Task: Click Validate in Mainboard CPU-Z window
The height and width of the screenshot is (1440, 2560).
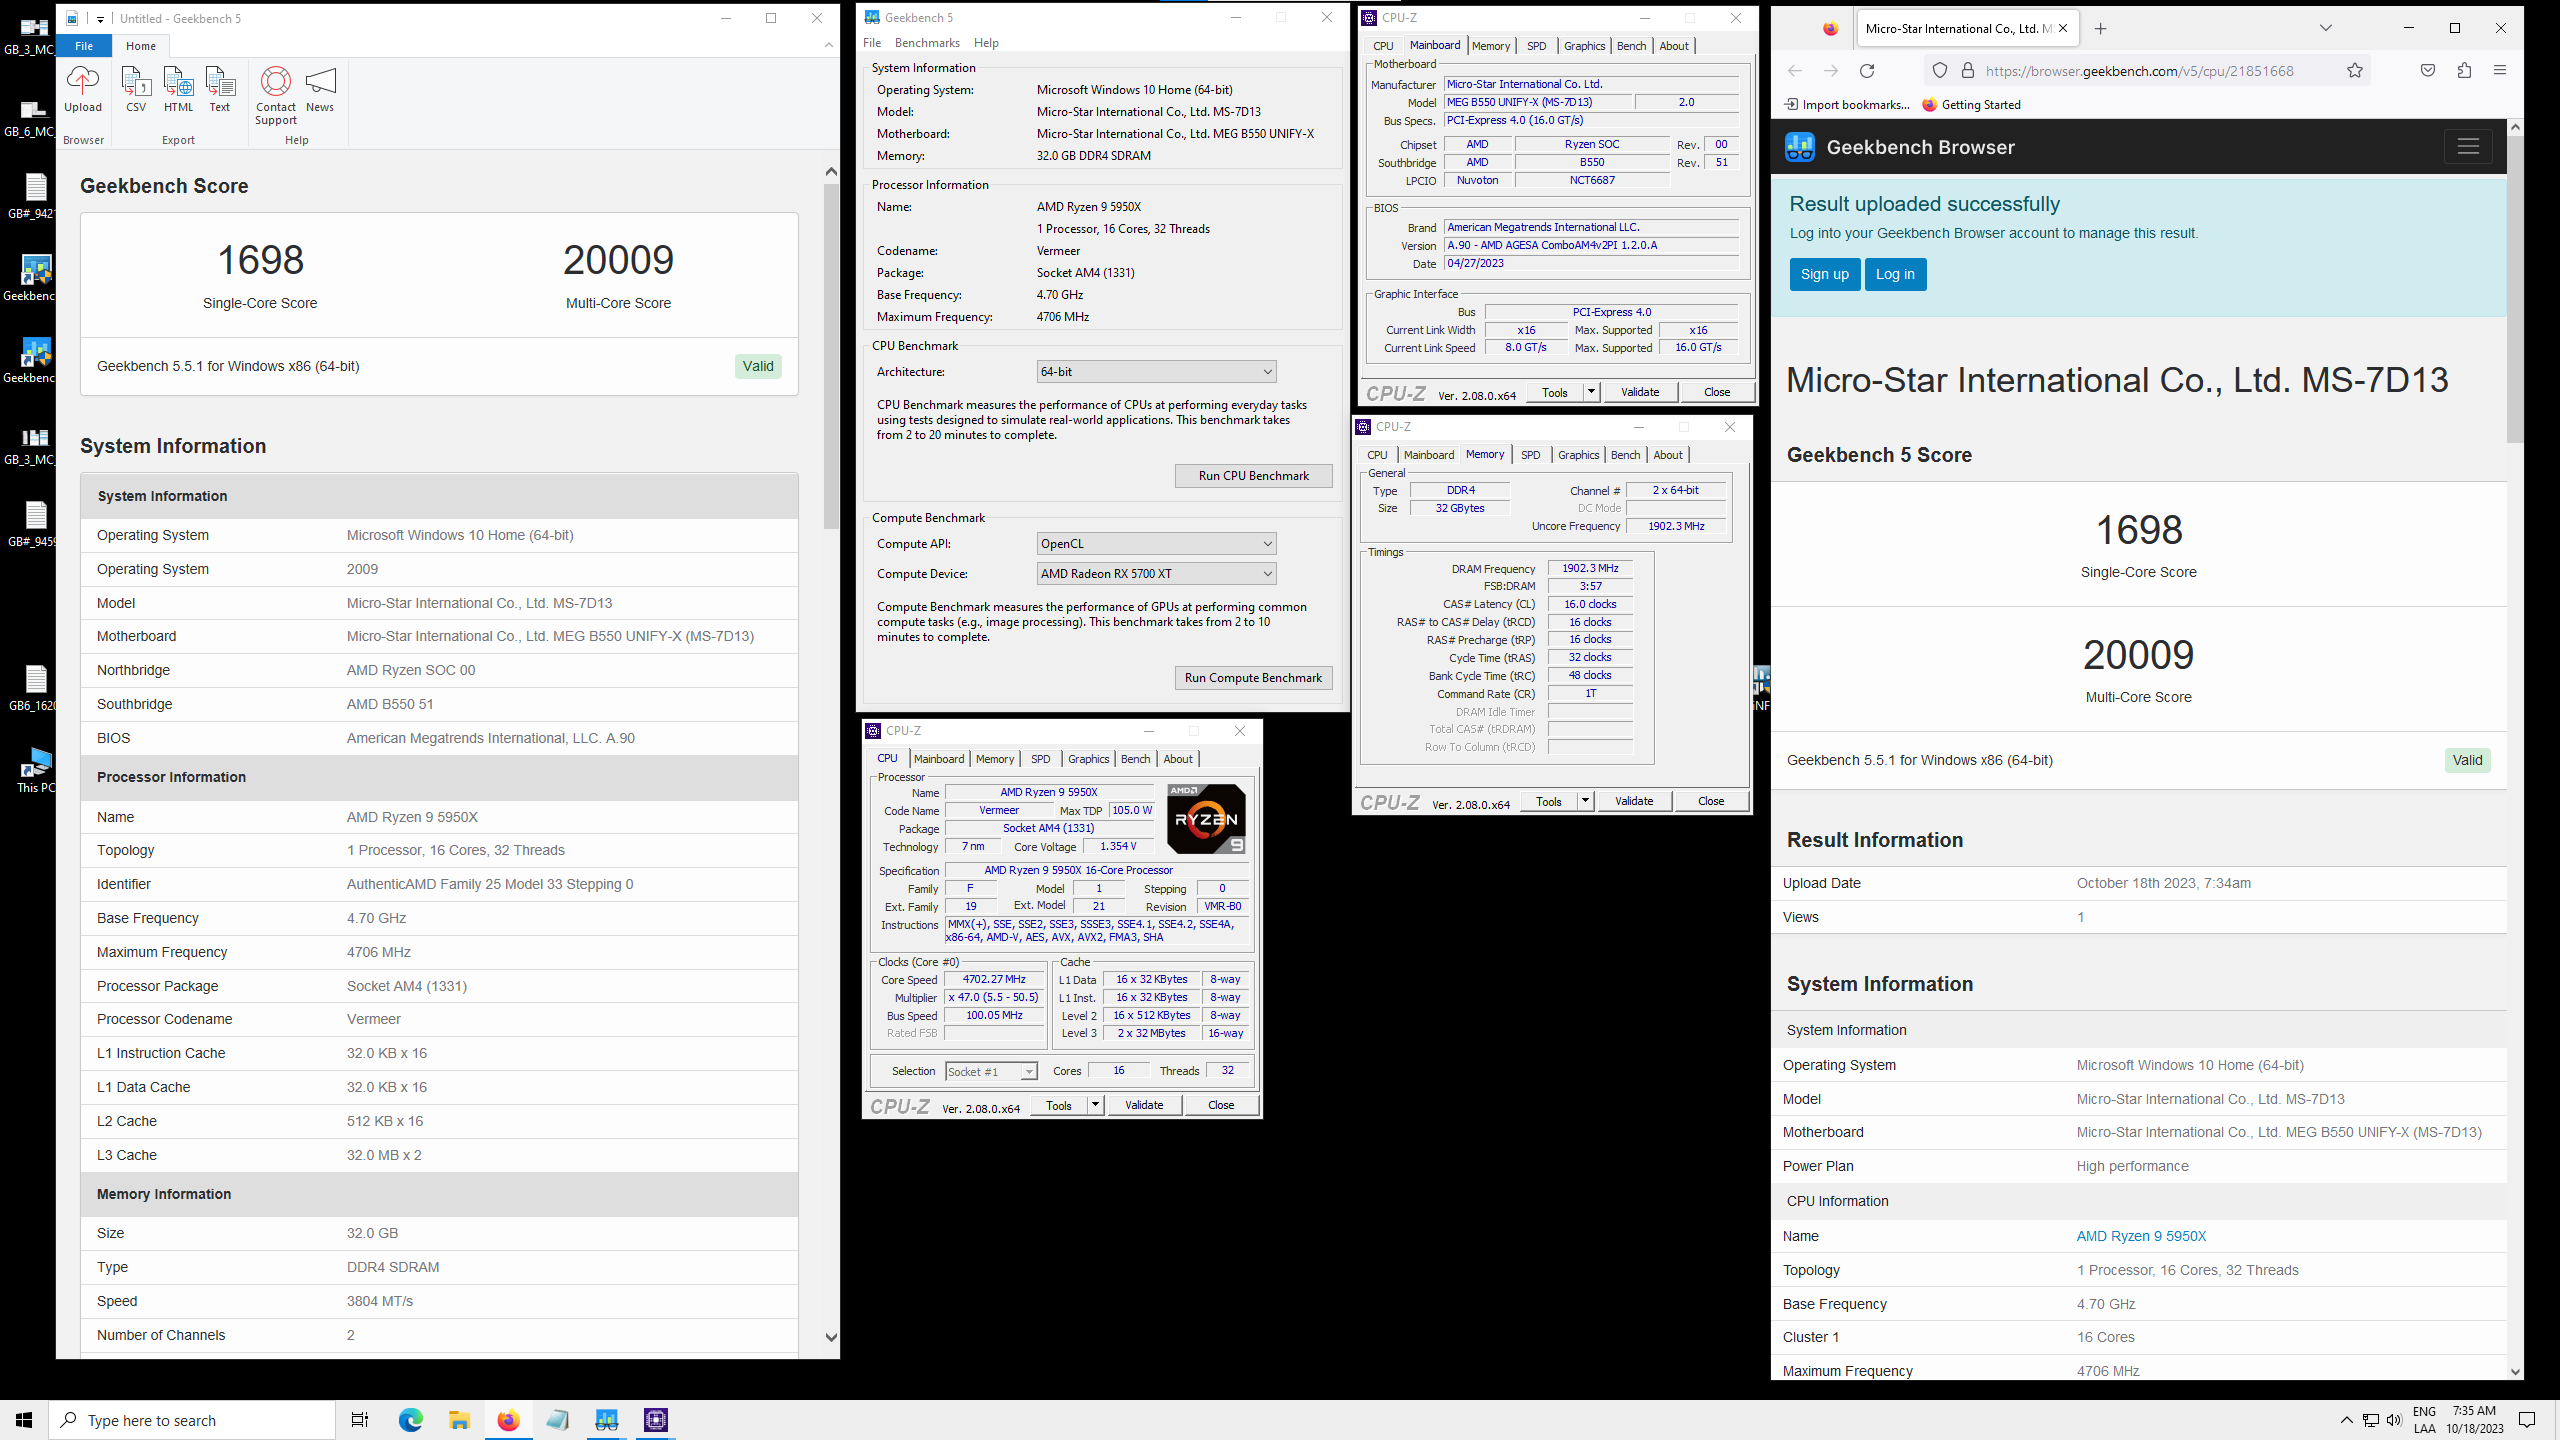Action: 1640,392
